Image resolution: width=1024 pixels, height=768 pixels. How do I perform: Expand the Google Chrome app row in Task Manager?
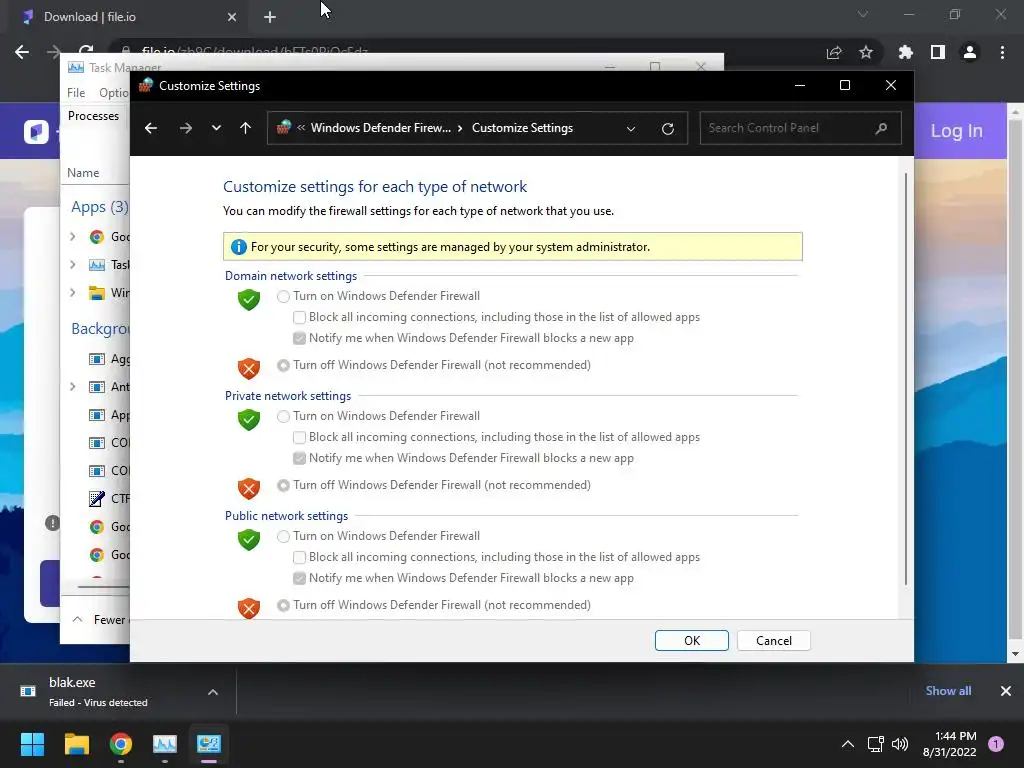tap(72, 236)
